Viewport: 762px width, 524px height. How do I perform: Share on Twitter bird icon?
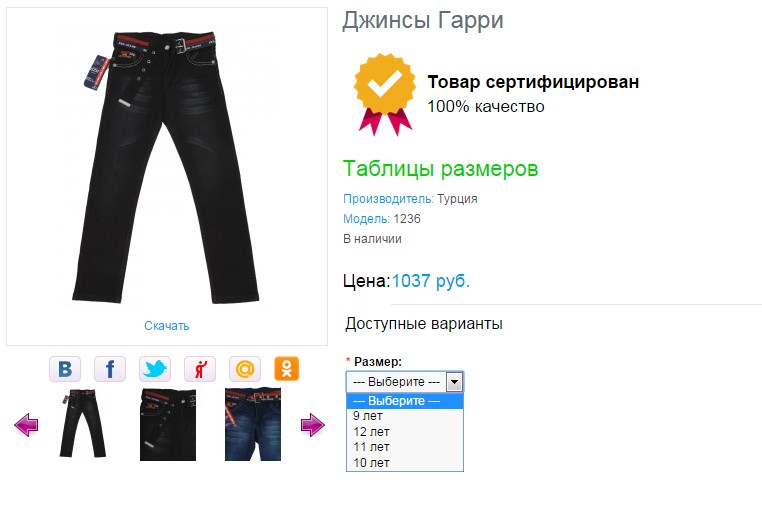click(155, 369)
